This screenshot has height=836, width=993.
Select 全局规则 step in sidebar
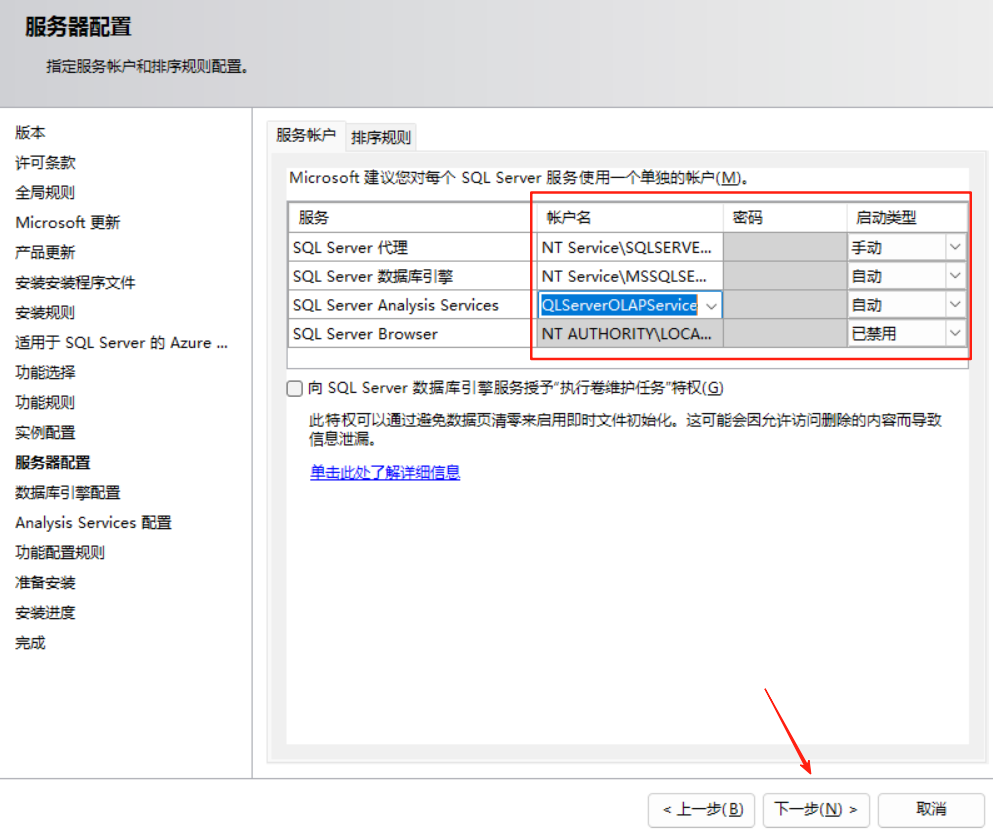tap(45, 193)
